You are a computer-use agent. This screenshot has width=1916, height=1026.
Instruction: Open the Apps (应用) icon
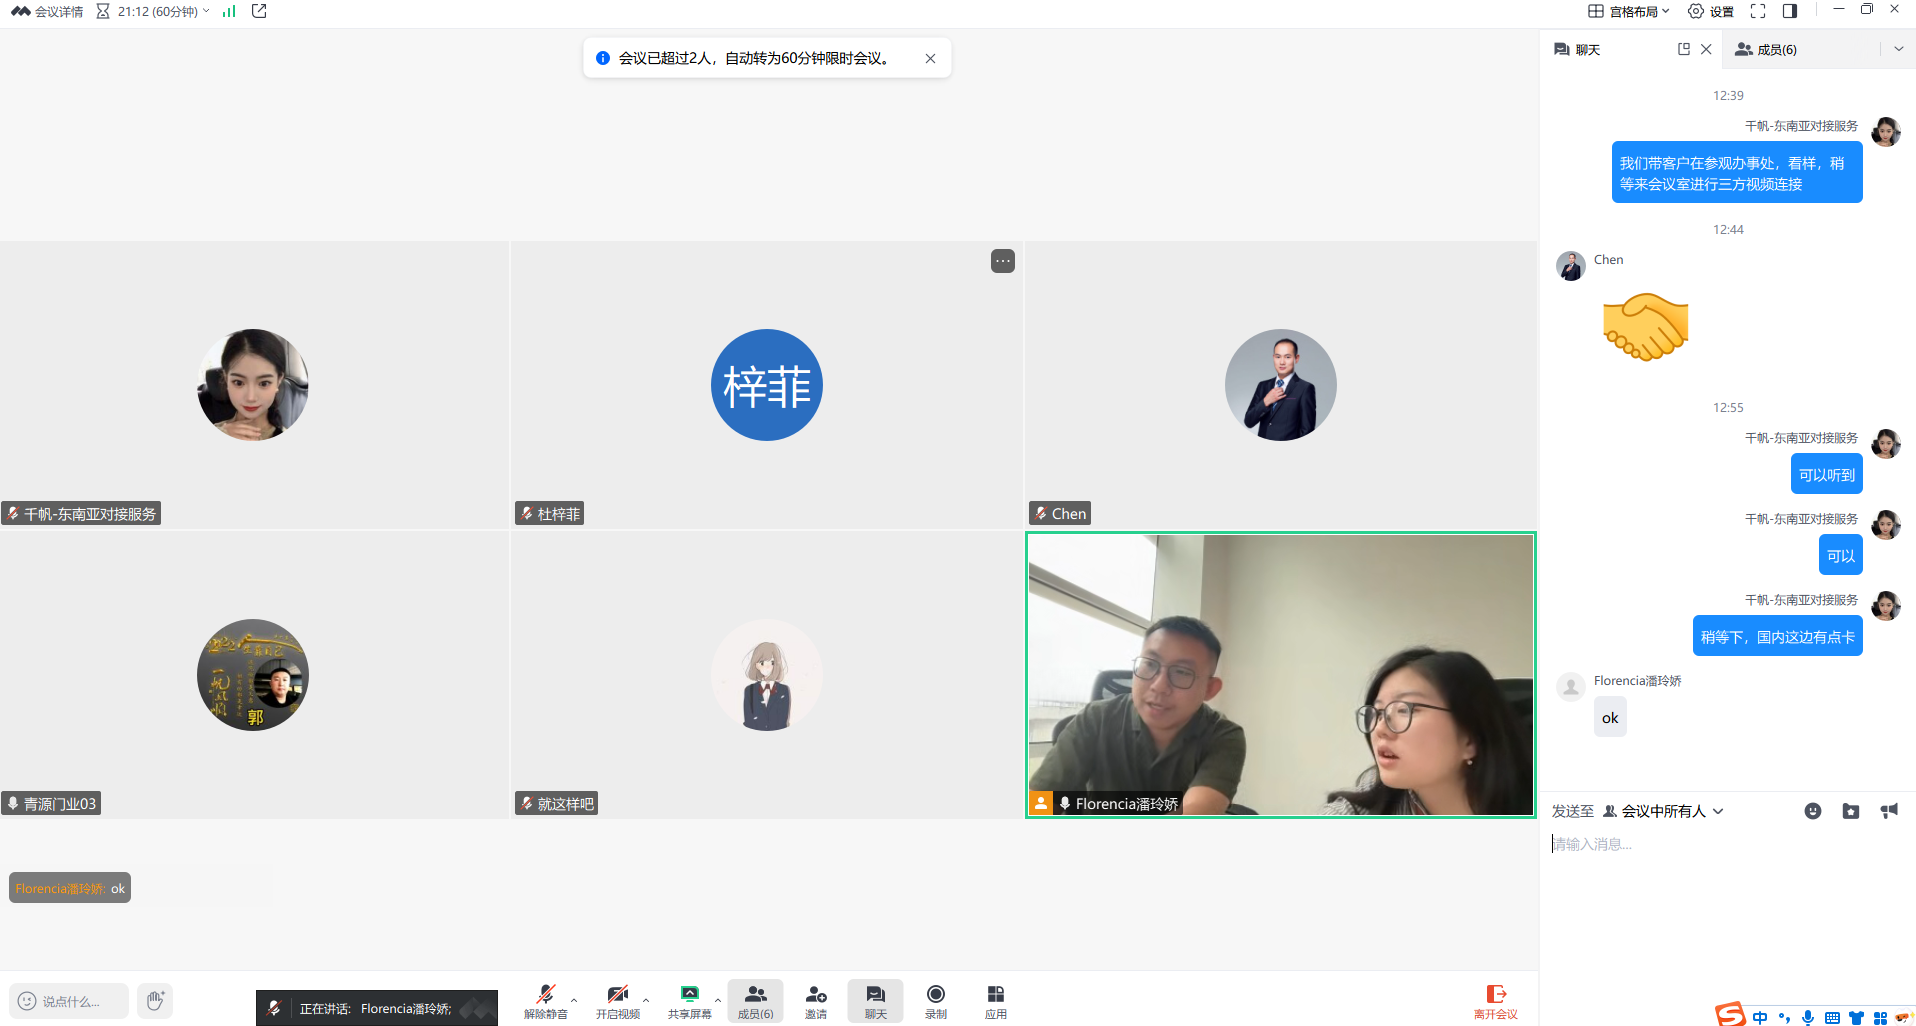pos(995,1000)
